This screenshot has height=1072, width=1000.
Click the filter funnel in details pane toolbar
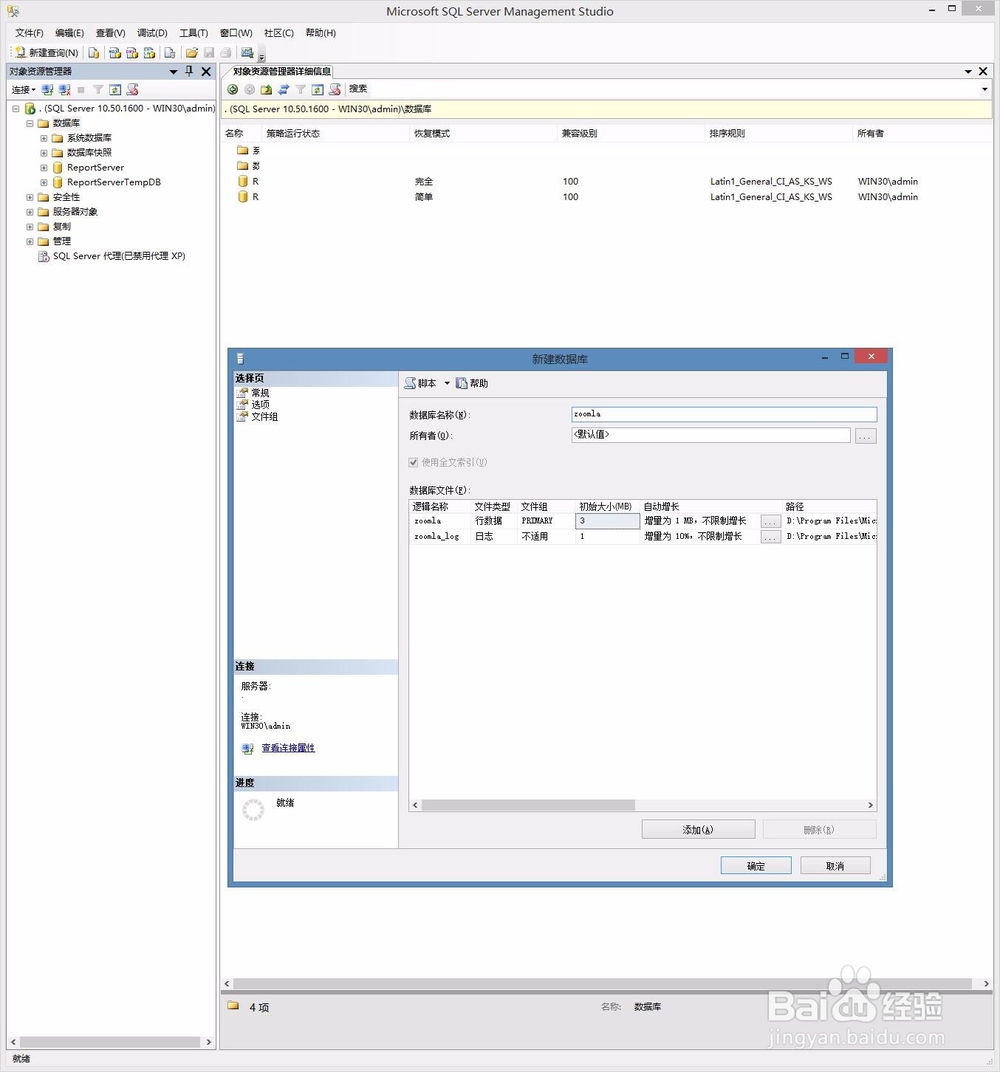click(301, 89)
